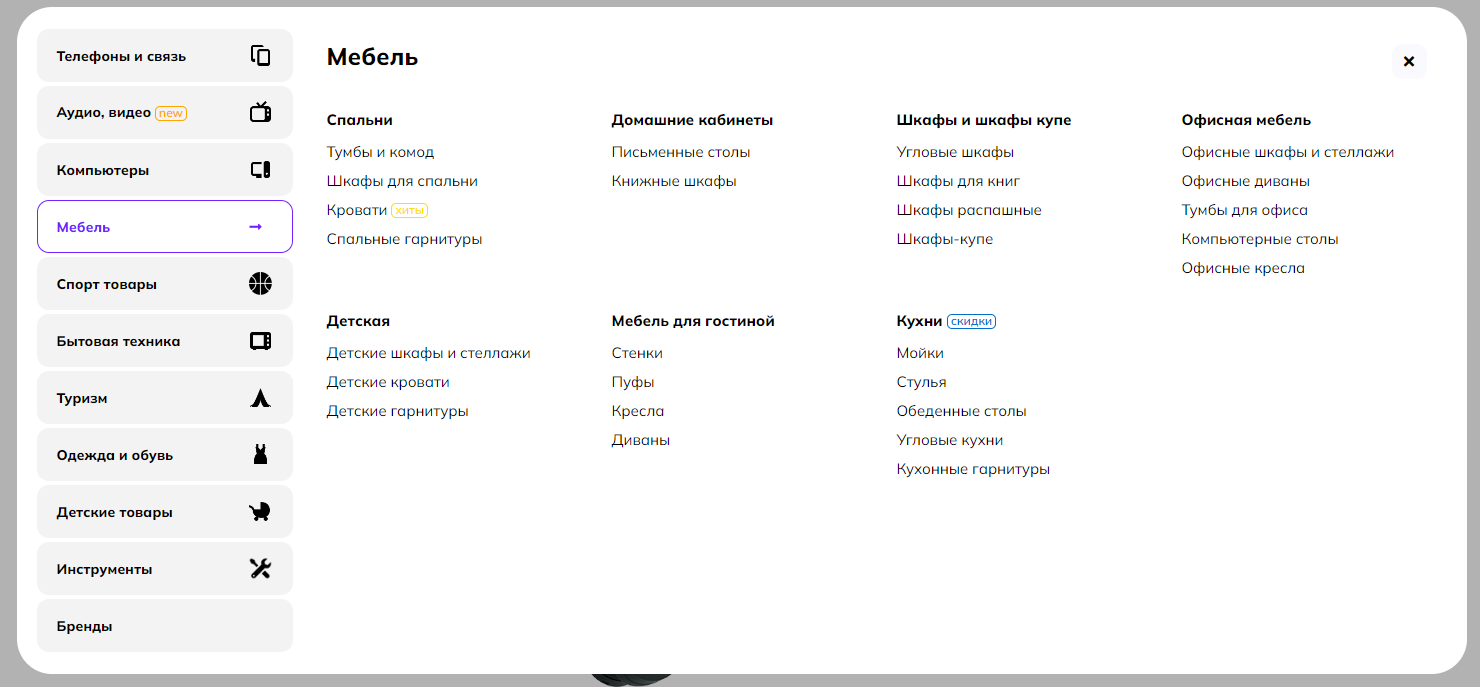Click the tent icon beside Туризм
The height and width of the screenshot is (687, 1480).
[x=260, y=398]
